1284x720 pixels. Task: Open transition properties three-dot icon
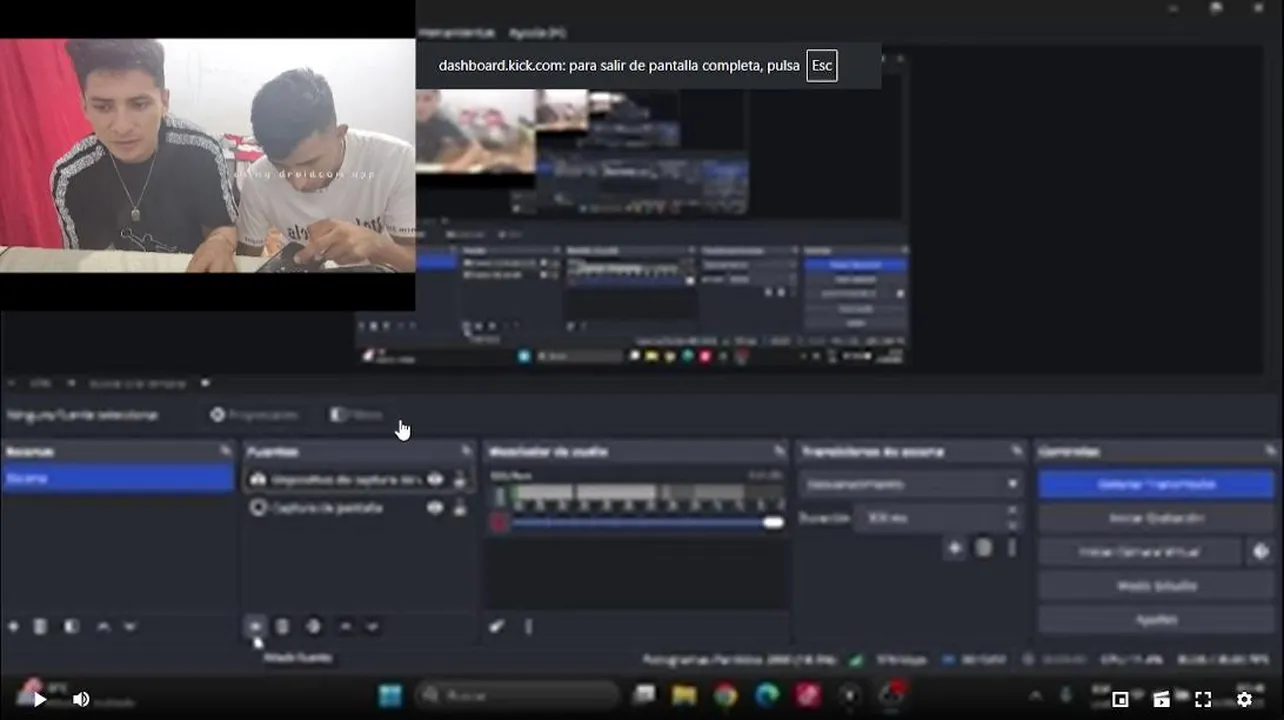(x=1011, y=548)
